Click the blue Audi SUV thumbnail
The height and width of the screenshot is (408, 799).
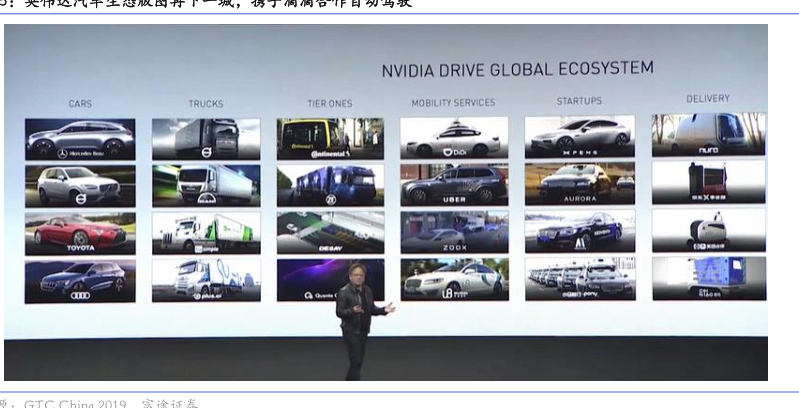(80, 281)
